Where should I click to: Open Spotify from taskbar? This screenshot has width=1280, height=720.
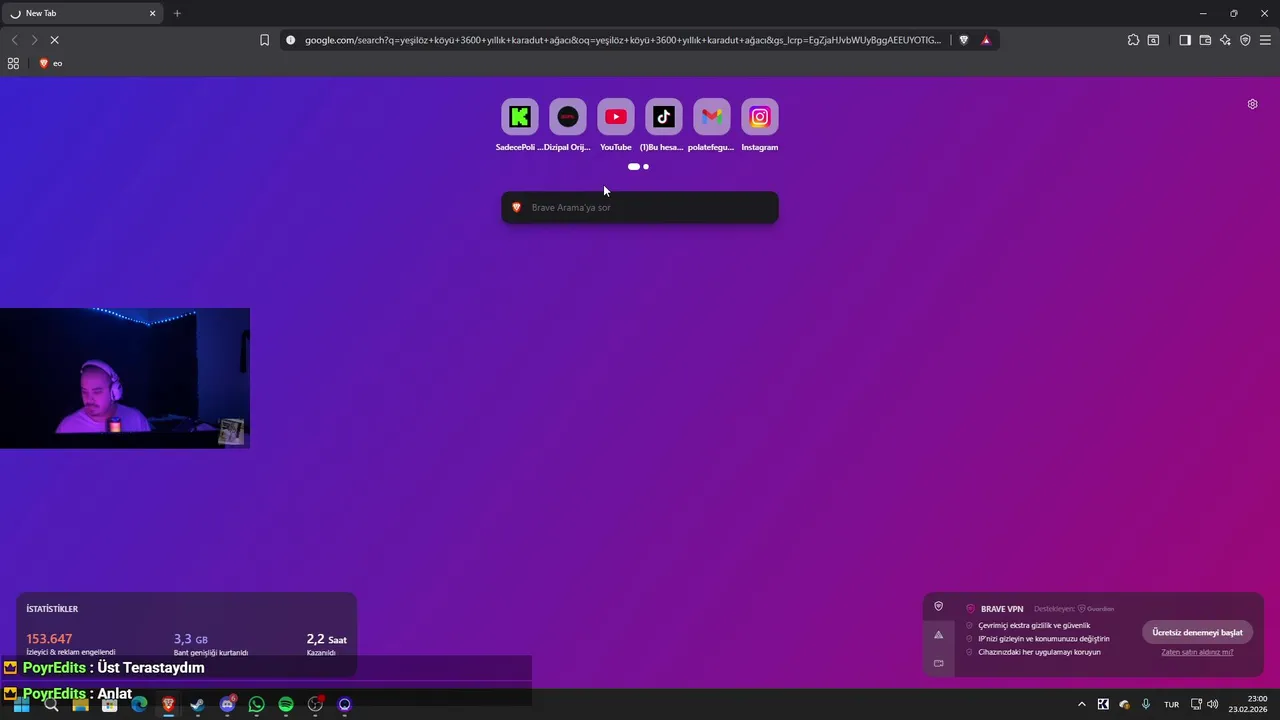coord(286,704)
